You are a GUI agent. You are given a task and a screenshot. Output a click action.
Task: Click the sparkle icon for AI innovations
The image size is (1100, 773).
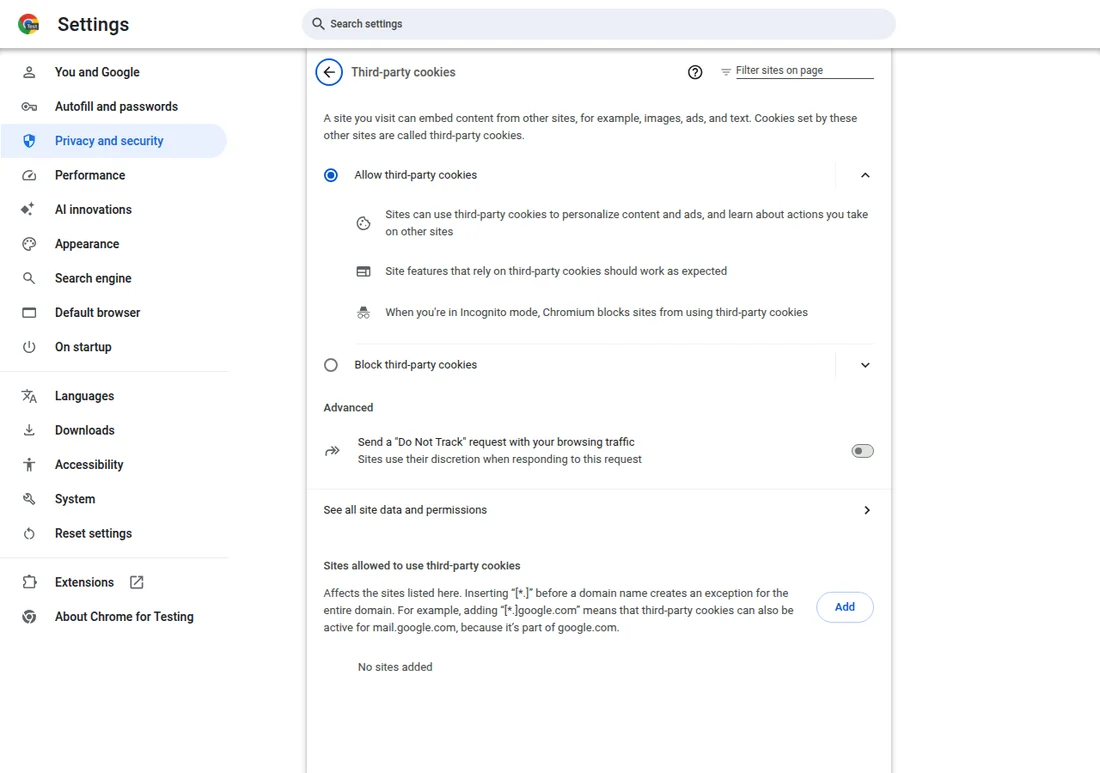point(27,209)
